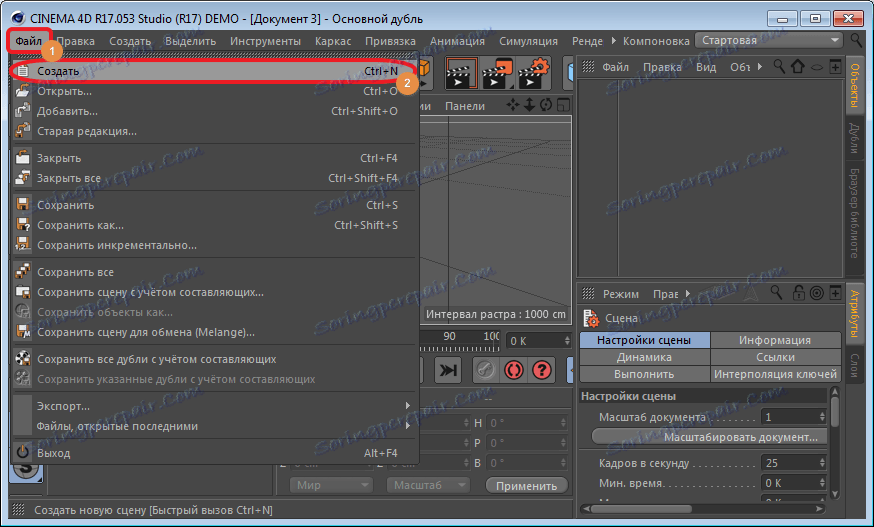Image resolution: width=874 pixels, height=527 pixels.
Task: Click the Render to Picture Viewer clapperboard icon
Action: 497,71
